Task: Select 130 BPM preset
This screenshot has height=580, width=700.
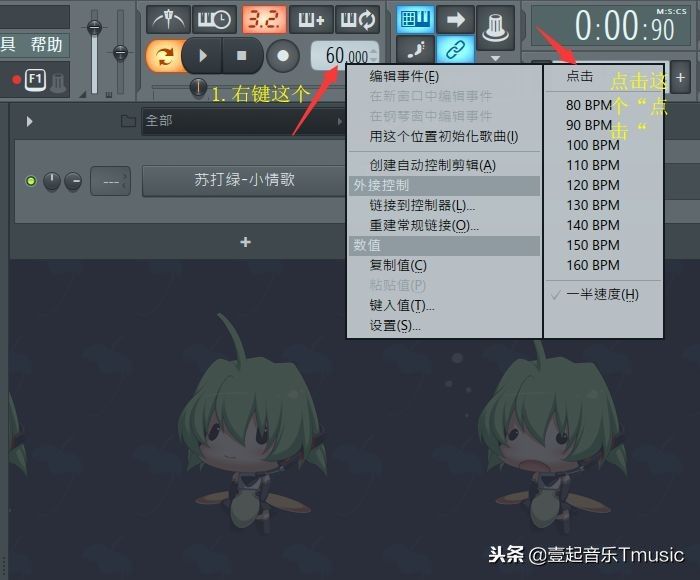Action: (604, 205)
